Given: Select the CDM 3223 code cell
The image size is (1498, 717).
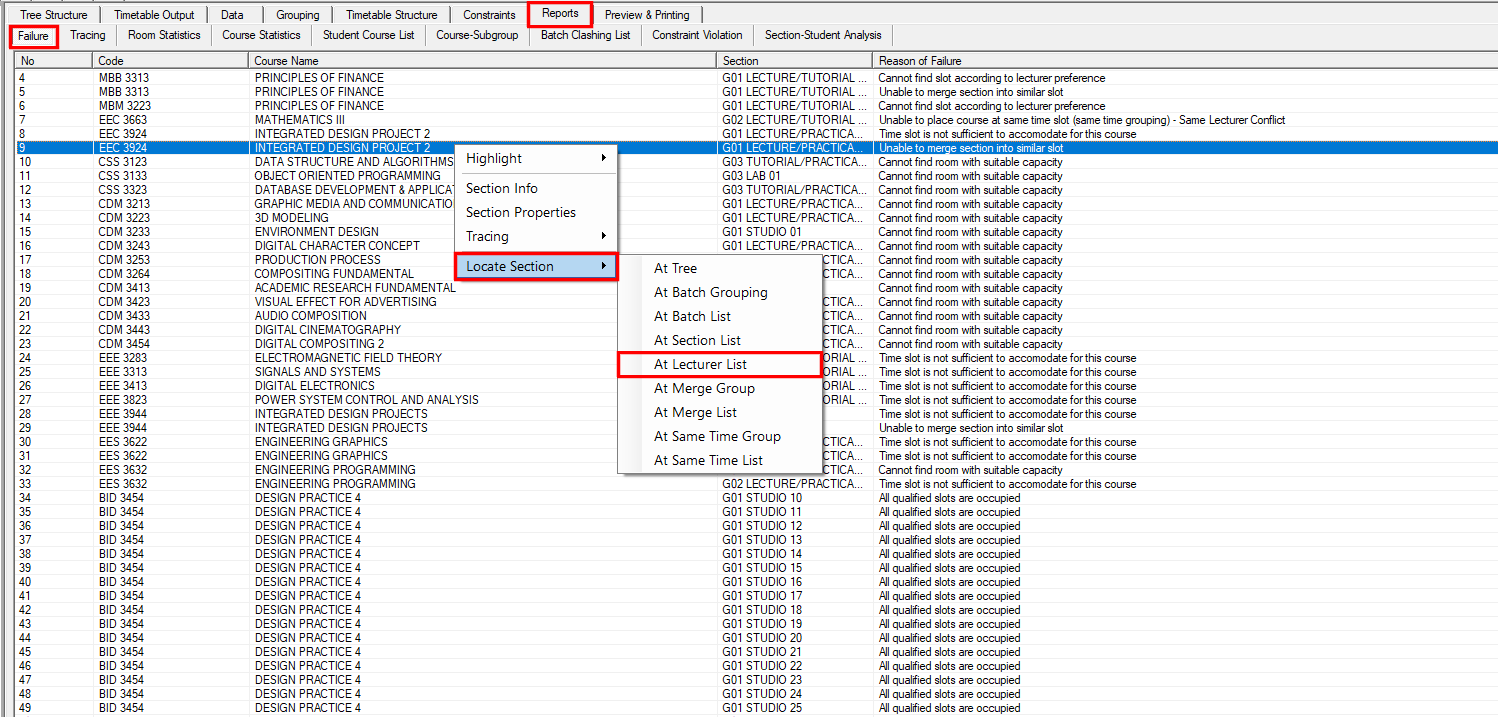Looking at the screenshot, I should coord(123,218).
